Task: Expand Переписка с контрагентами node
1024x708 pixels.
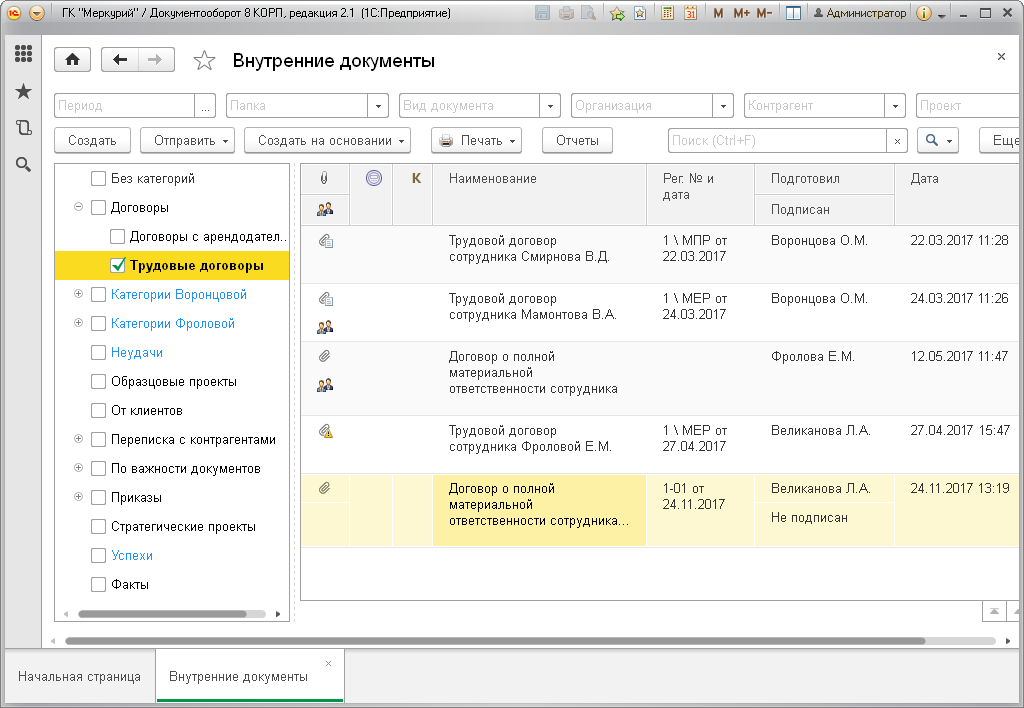Action: 78,439
